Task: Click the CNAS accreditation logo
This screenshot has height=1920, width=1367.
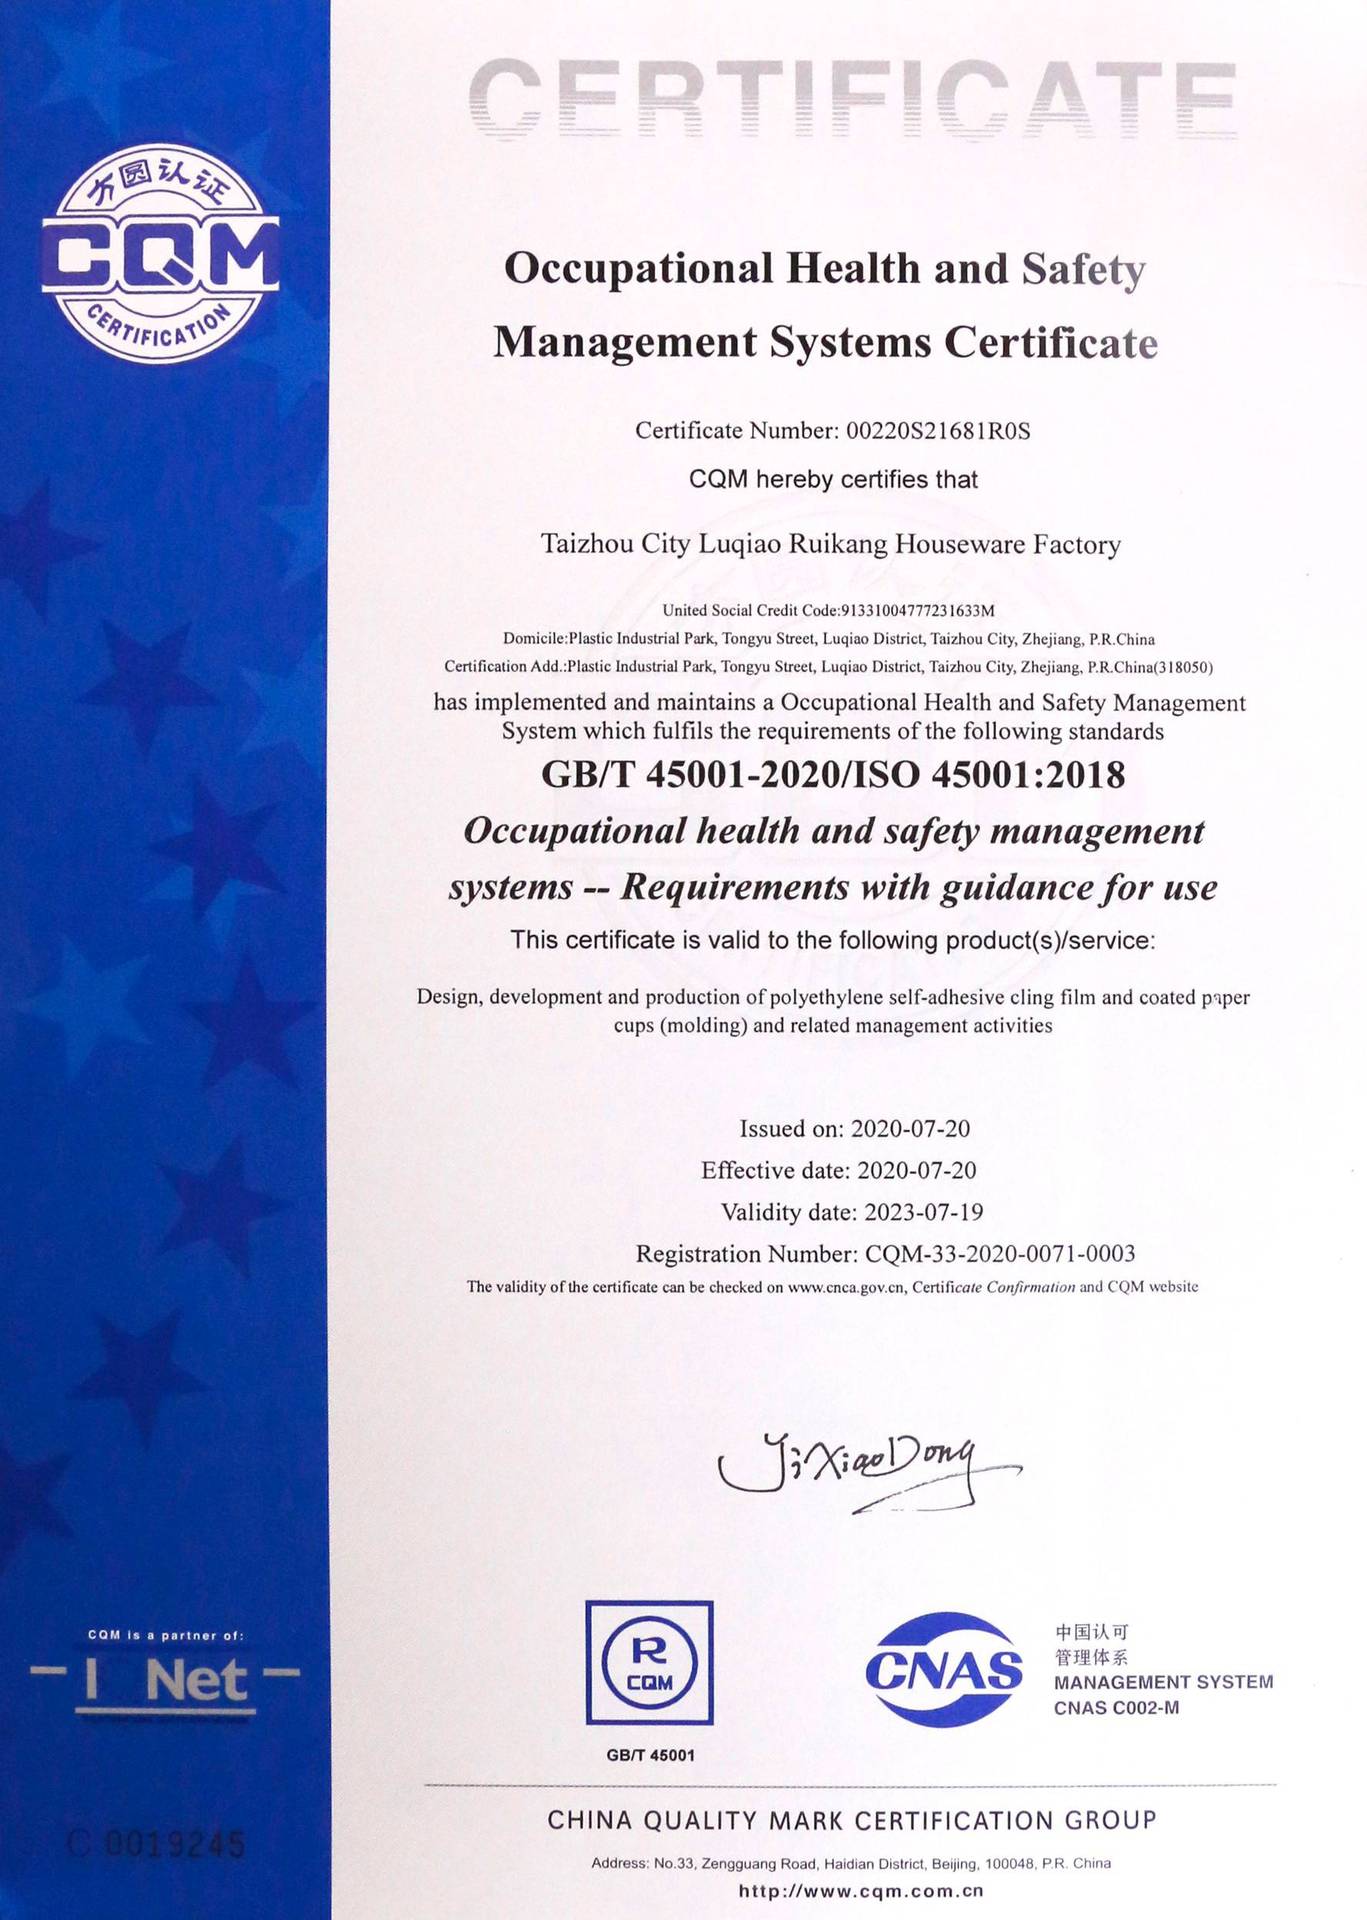Action: click(944, 1669)
